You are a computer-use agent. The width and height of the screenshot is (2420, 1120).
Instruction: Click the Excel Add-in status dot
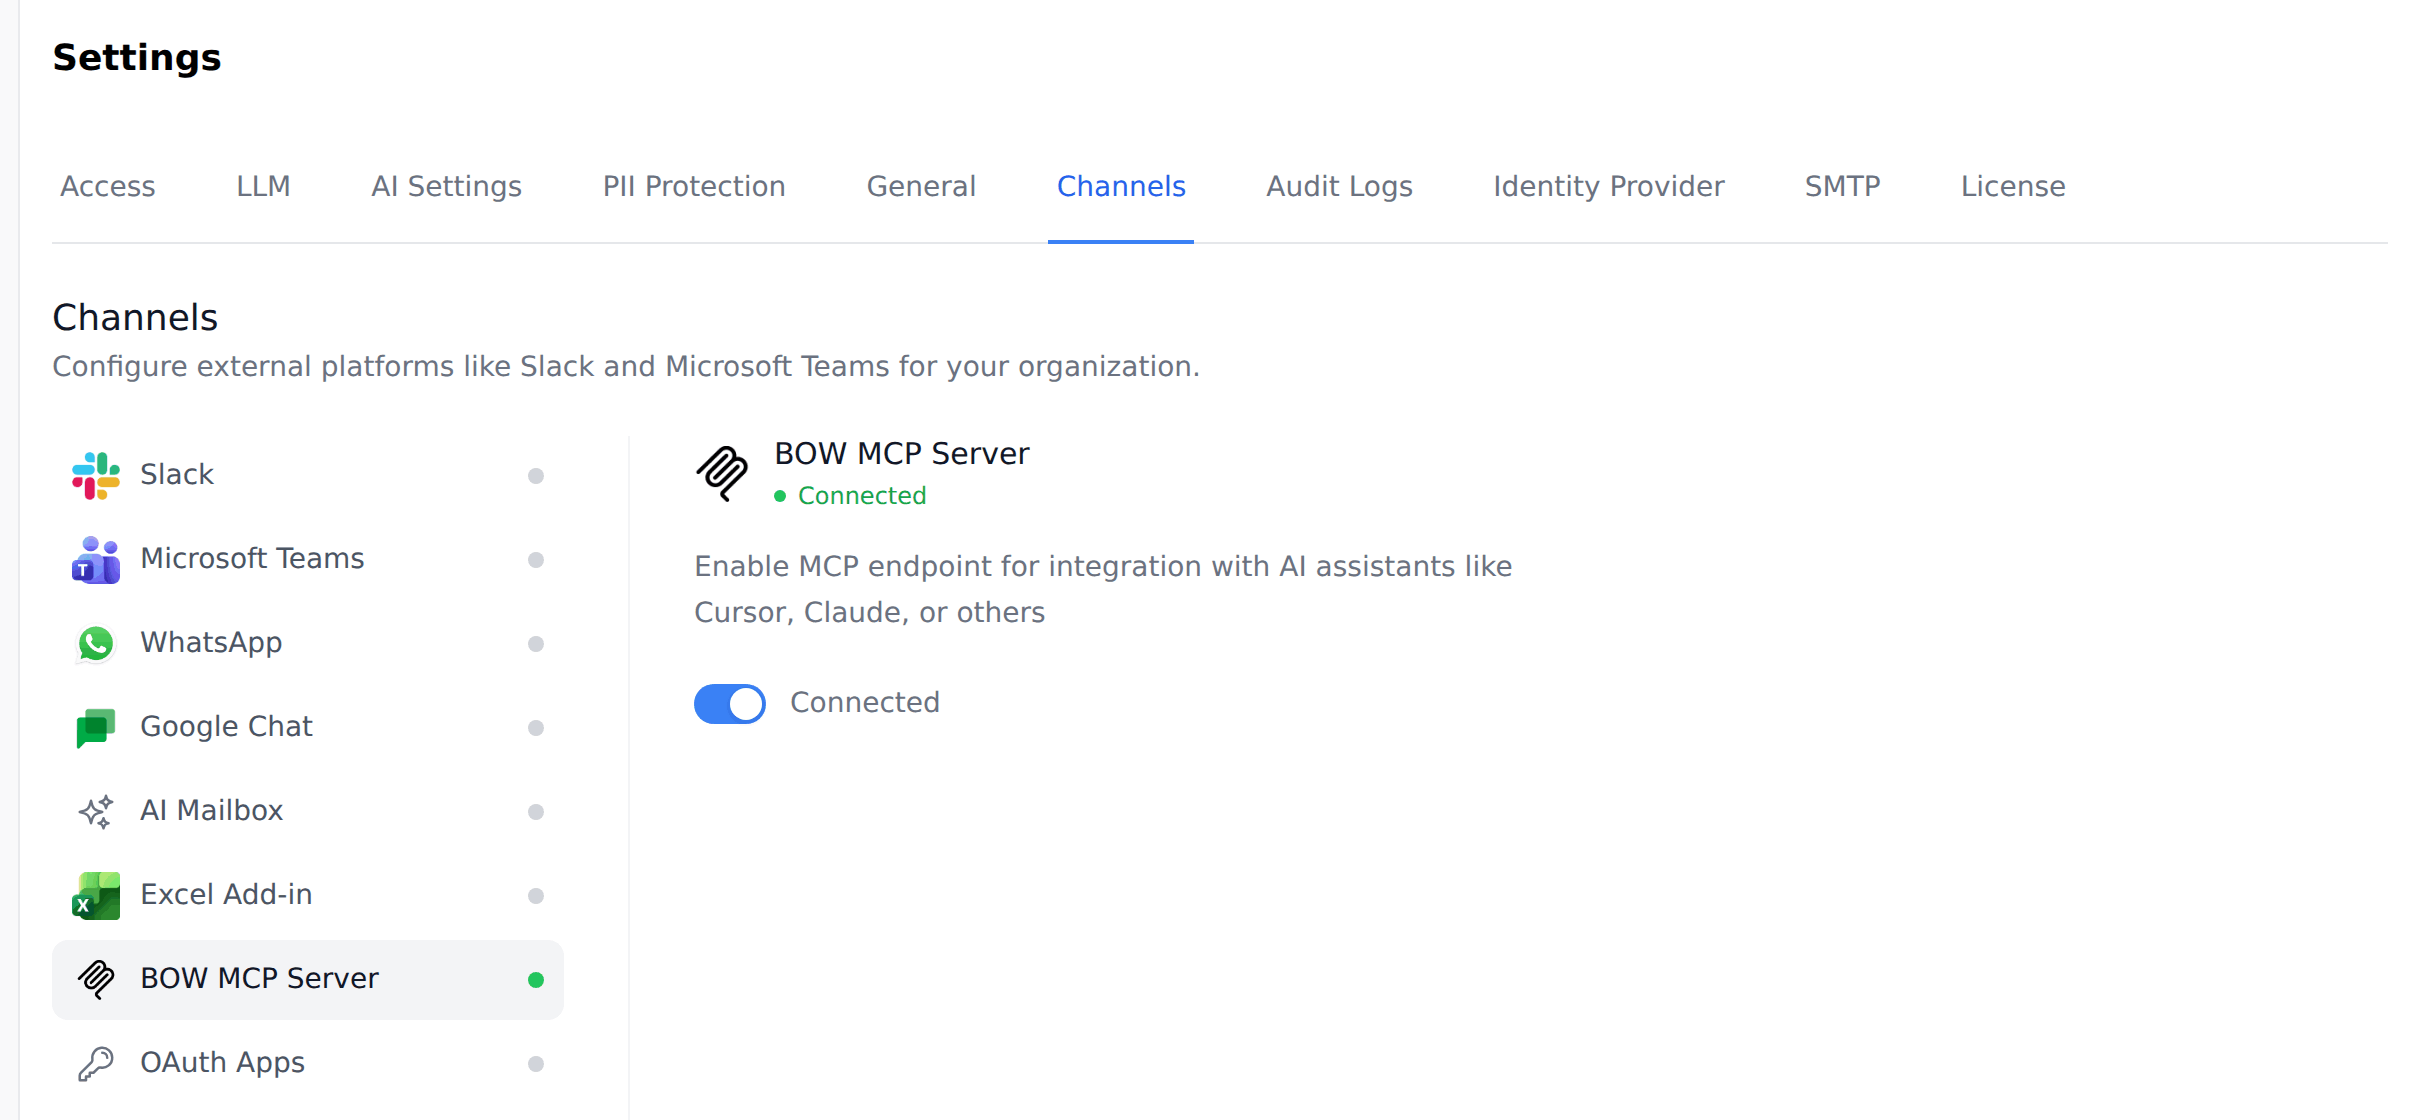click(x=536, y=896)
